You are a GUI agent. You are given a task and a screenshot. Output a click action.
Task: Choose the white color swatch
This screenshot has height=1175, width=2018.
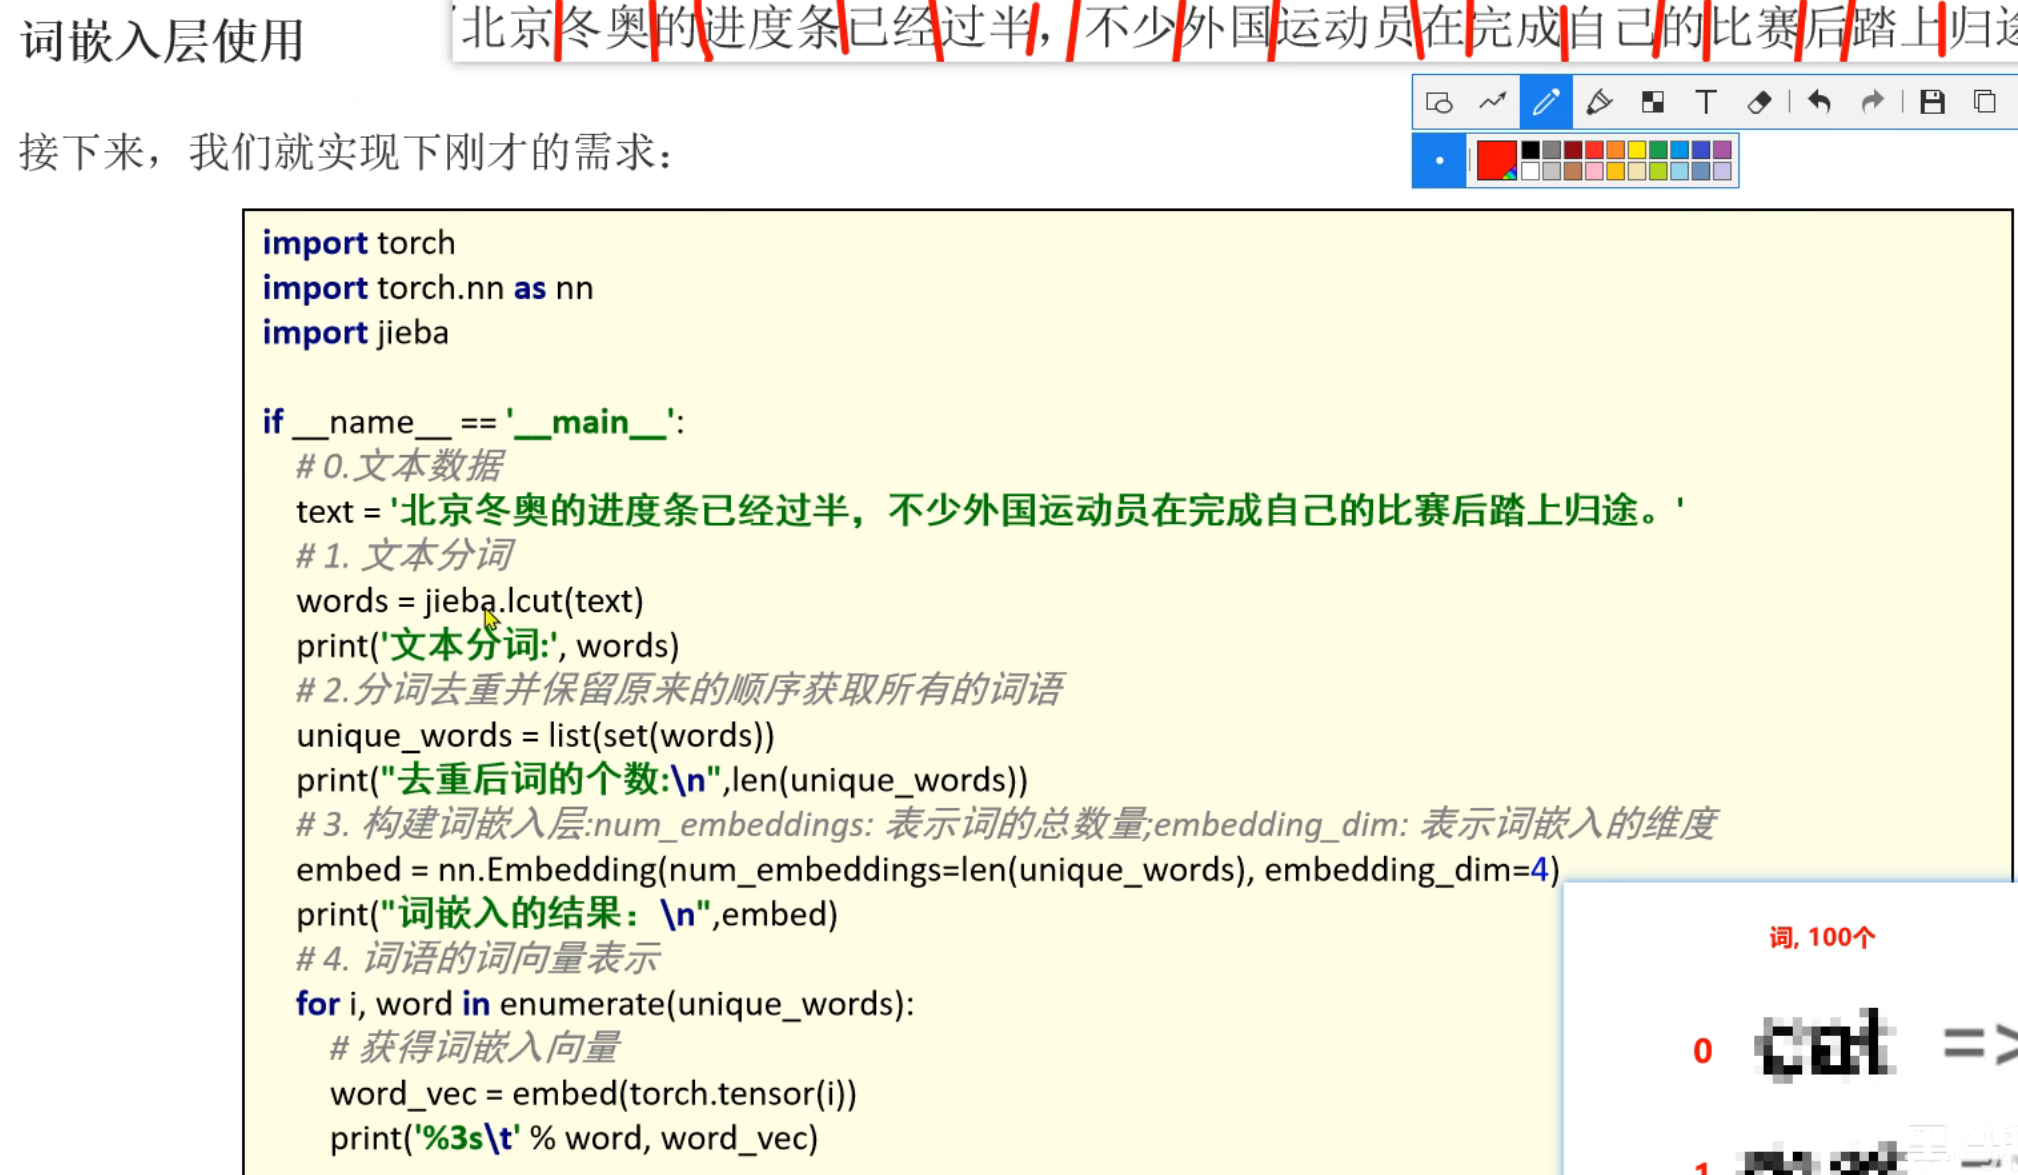pos(1530,171)
